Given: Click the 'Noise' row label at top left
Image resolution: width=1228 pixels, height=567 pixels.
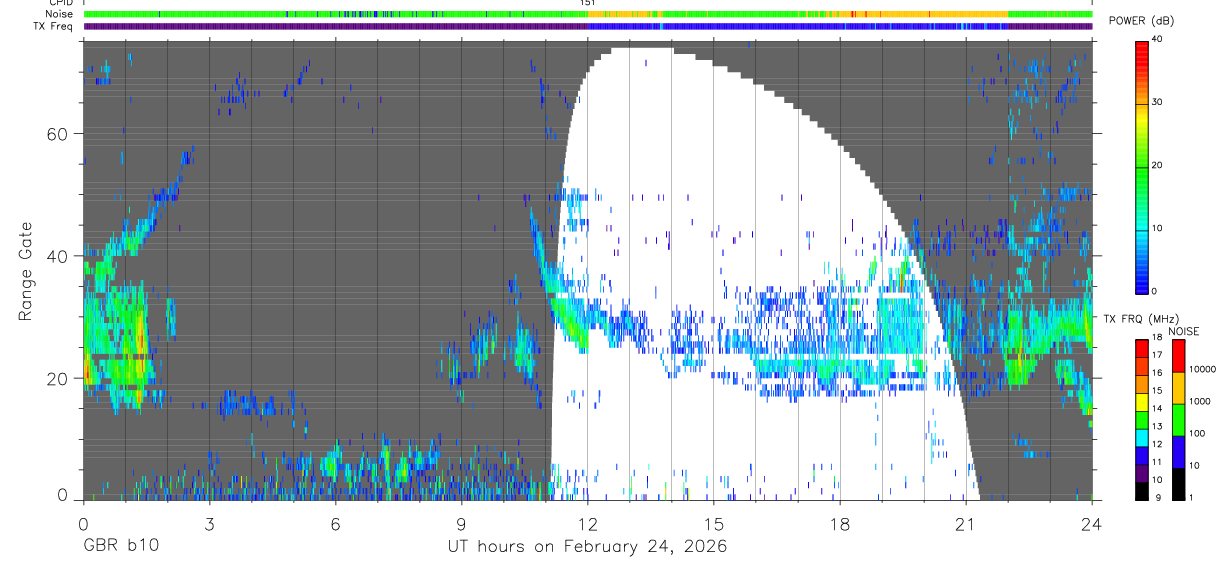Looking at the screenshot, I should pyautogui.click(x=59, y=15).
